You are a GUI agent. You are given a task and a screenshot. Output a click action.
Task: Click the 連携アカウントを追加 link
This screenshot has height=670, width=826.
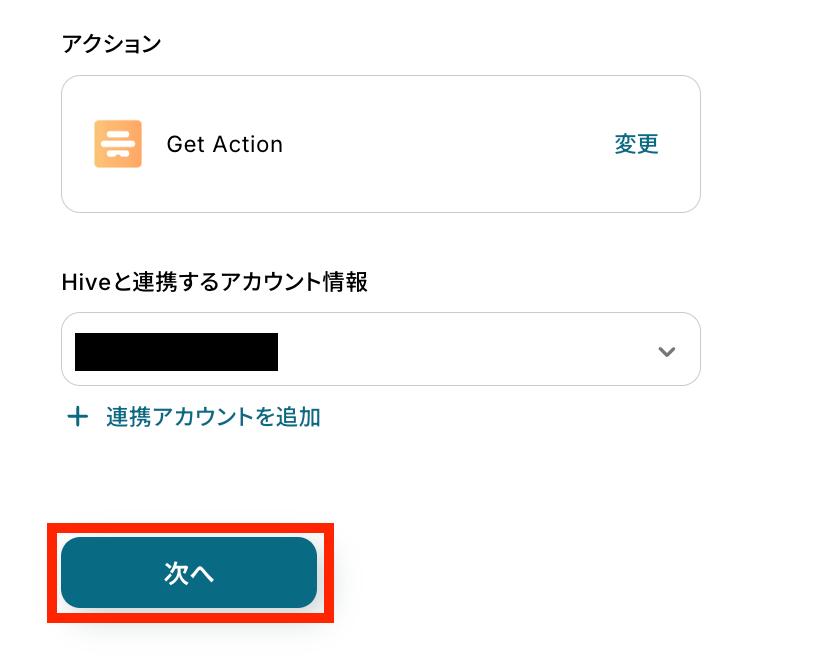pyautogui.click(x=213, y=417)
